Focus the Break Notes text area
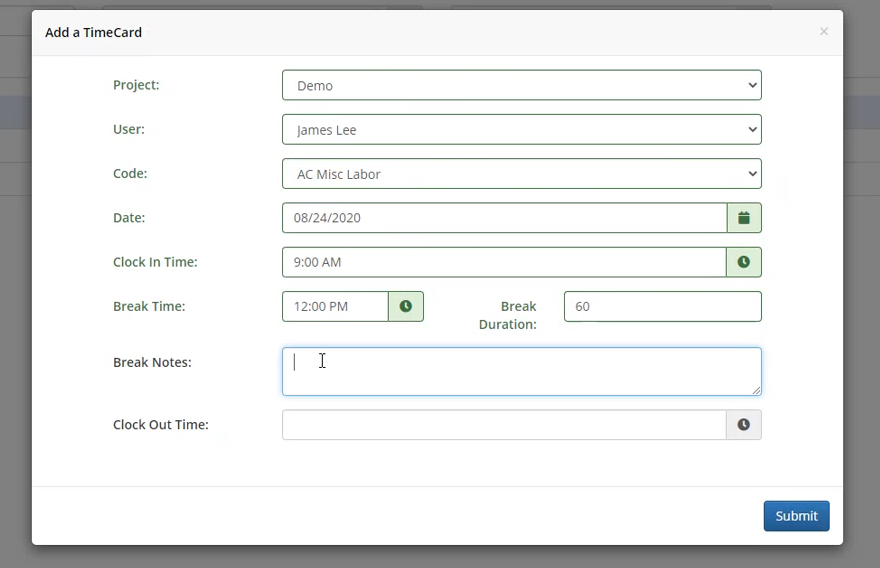 click(521, 372)
